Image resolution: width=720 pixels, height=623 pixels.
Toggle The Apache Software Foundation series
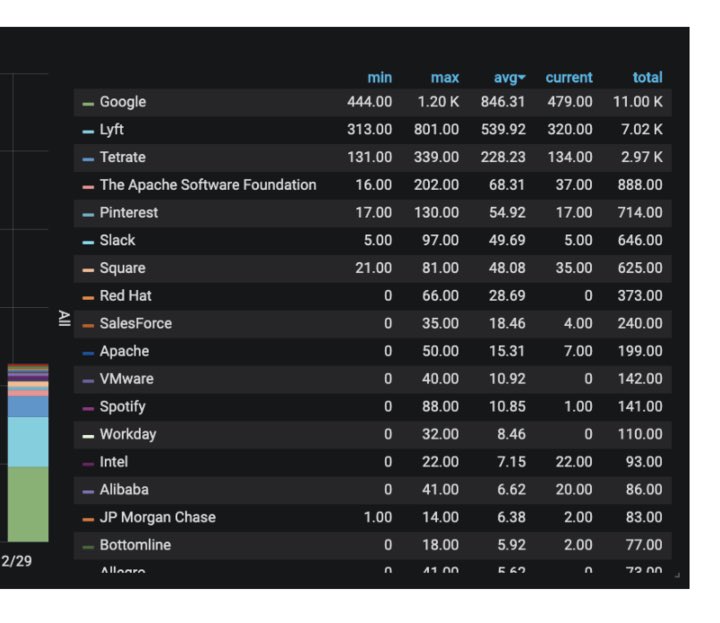pyautogui.click(x=208, y=185)
